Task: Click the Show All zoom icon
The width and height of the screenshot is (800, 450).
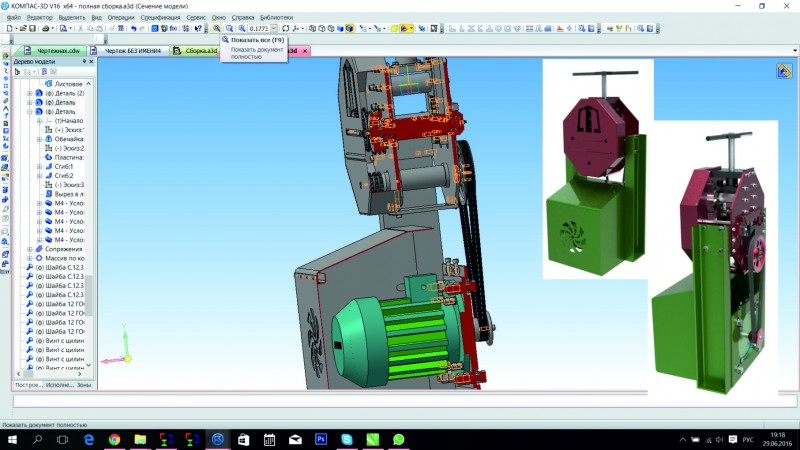Action: [x=217, y=29]
